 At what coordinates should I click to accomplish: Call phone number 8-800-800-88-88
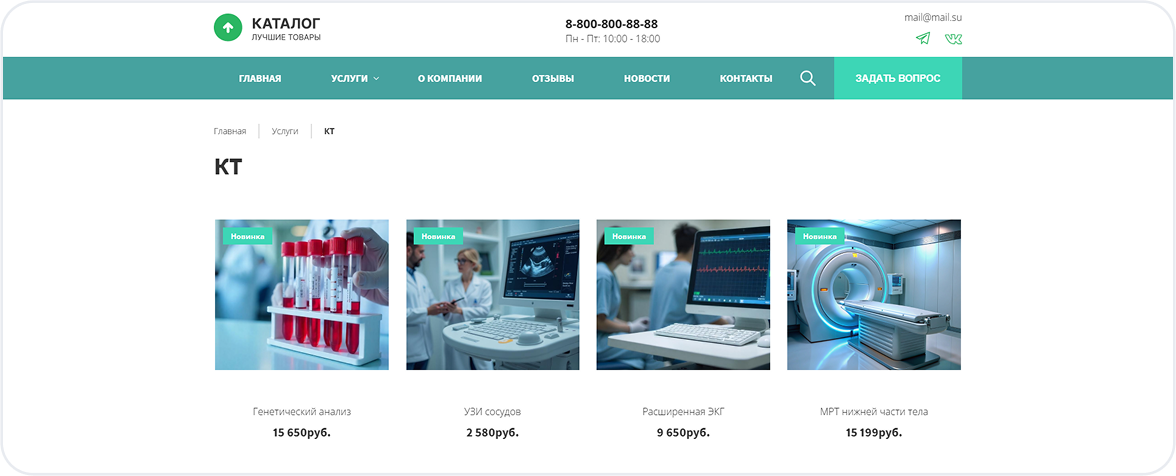pos(611,24)
